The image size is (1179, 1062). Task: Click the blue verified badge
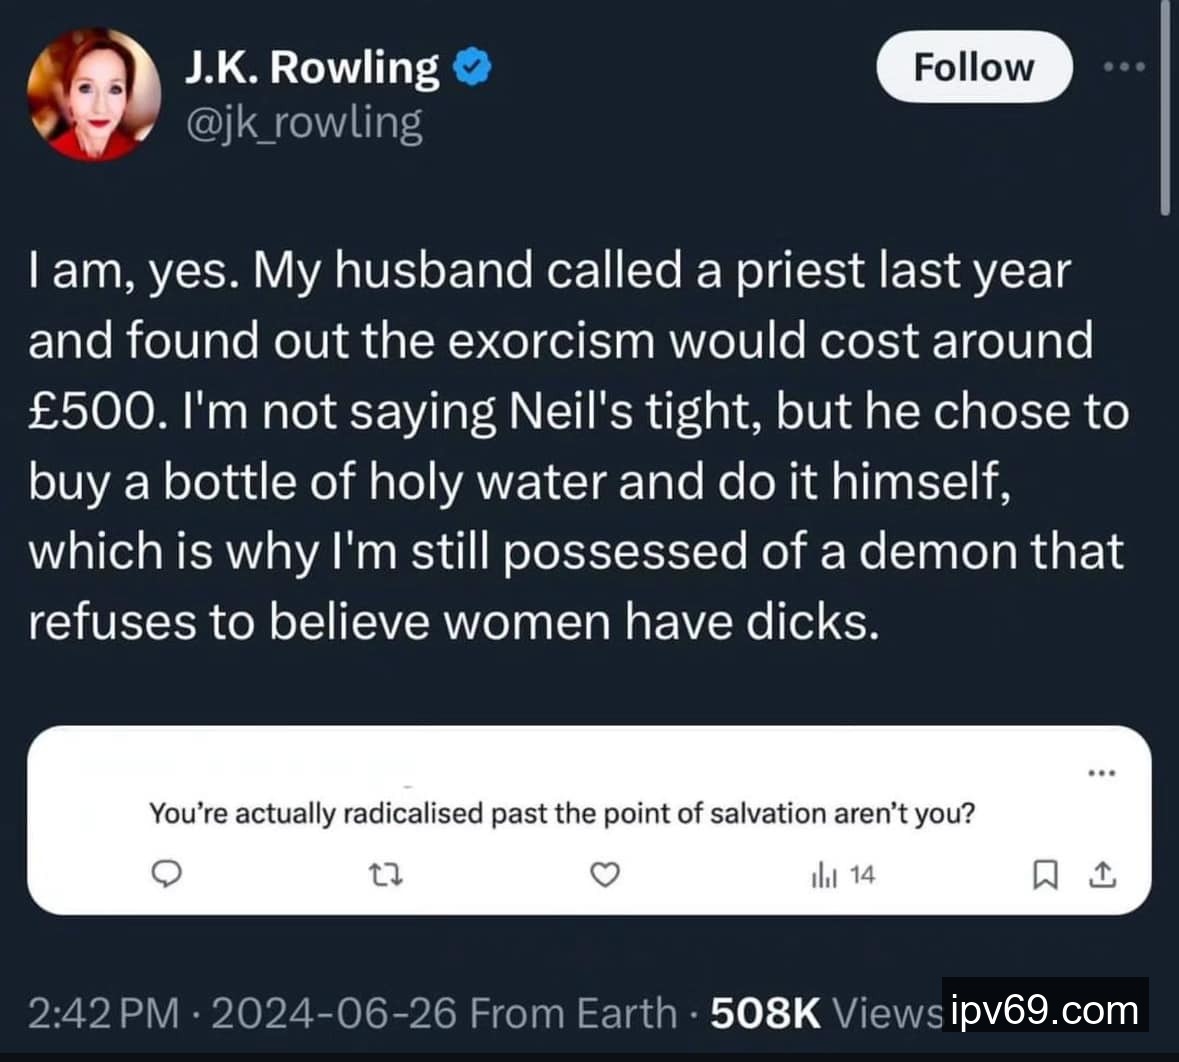[x=471, y=67]
